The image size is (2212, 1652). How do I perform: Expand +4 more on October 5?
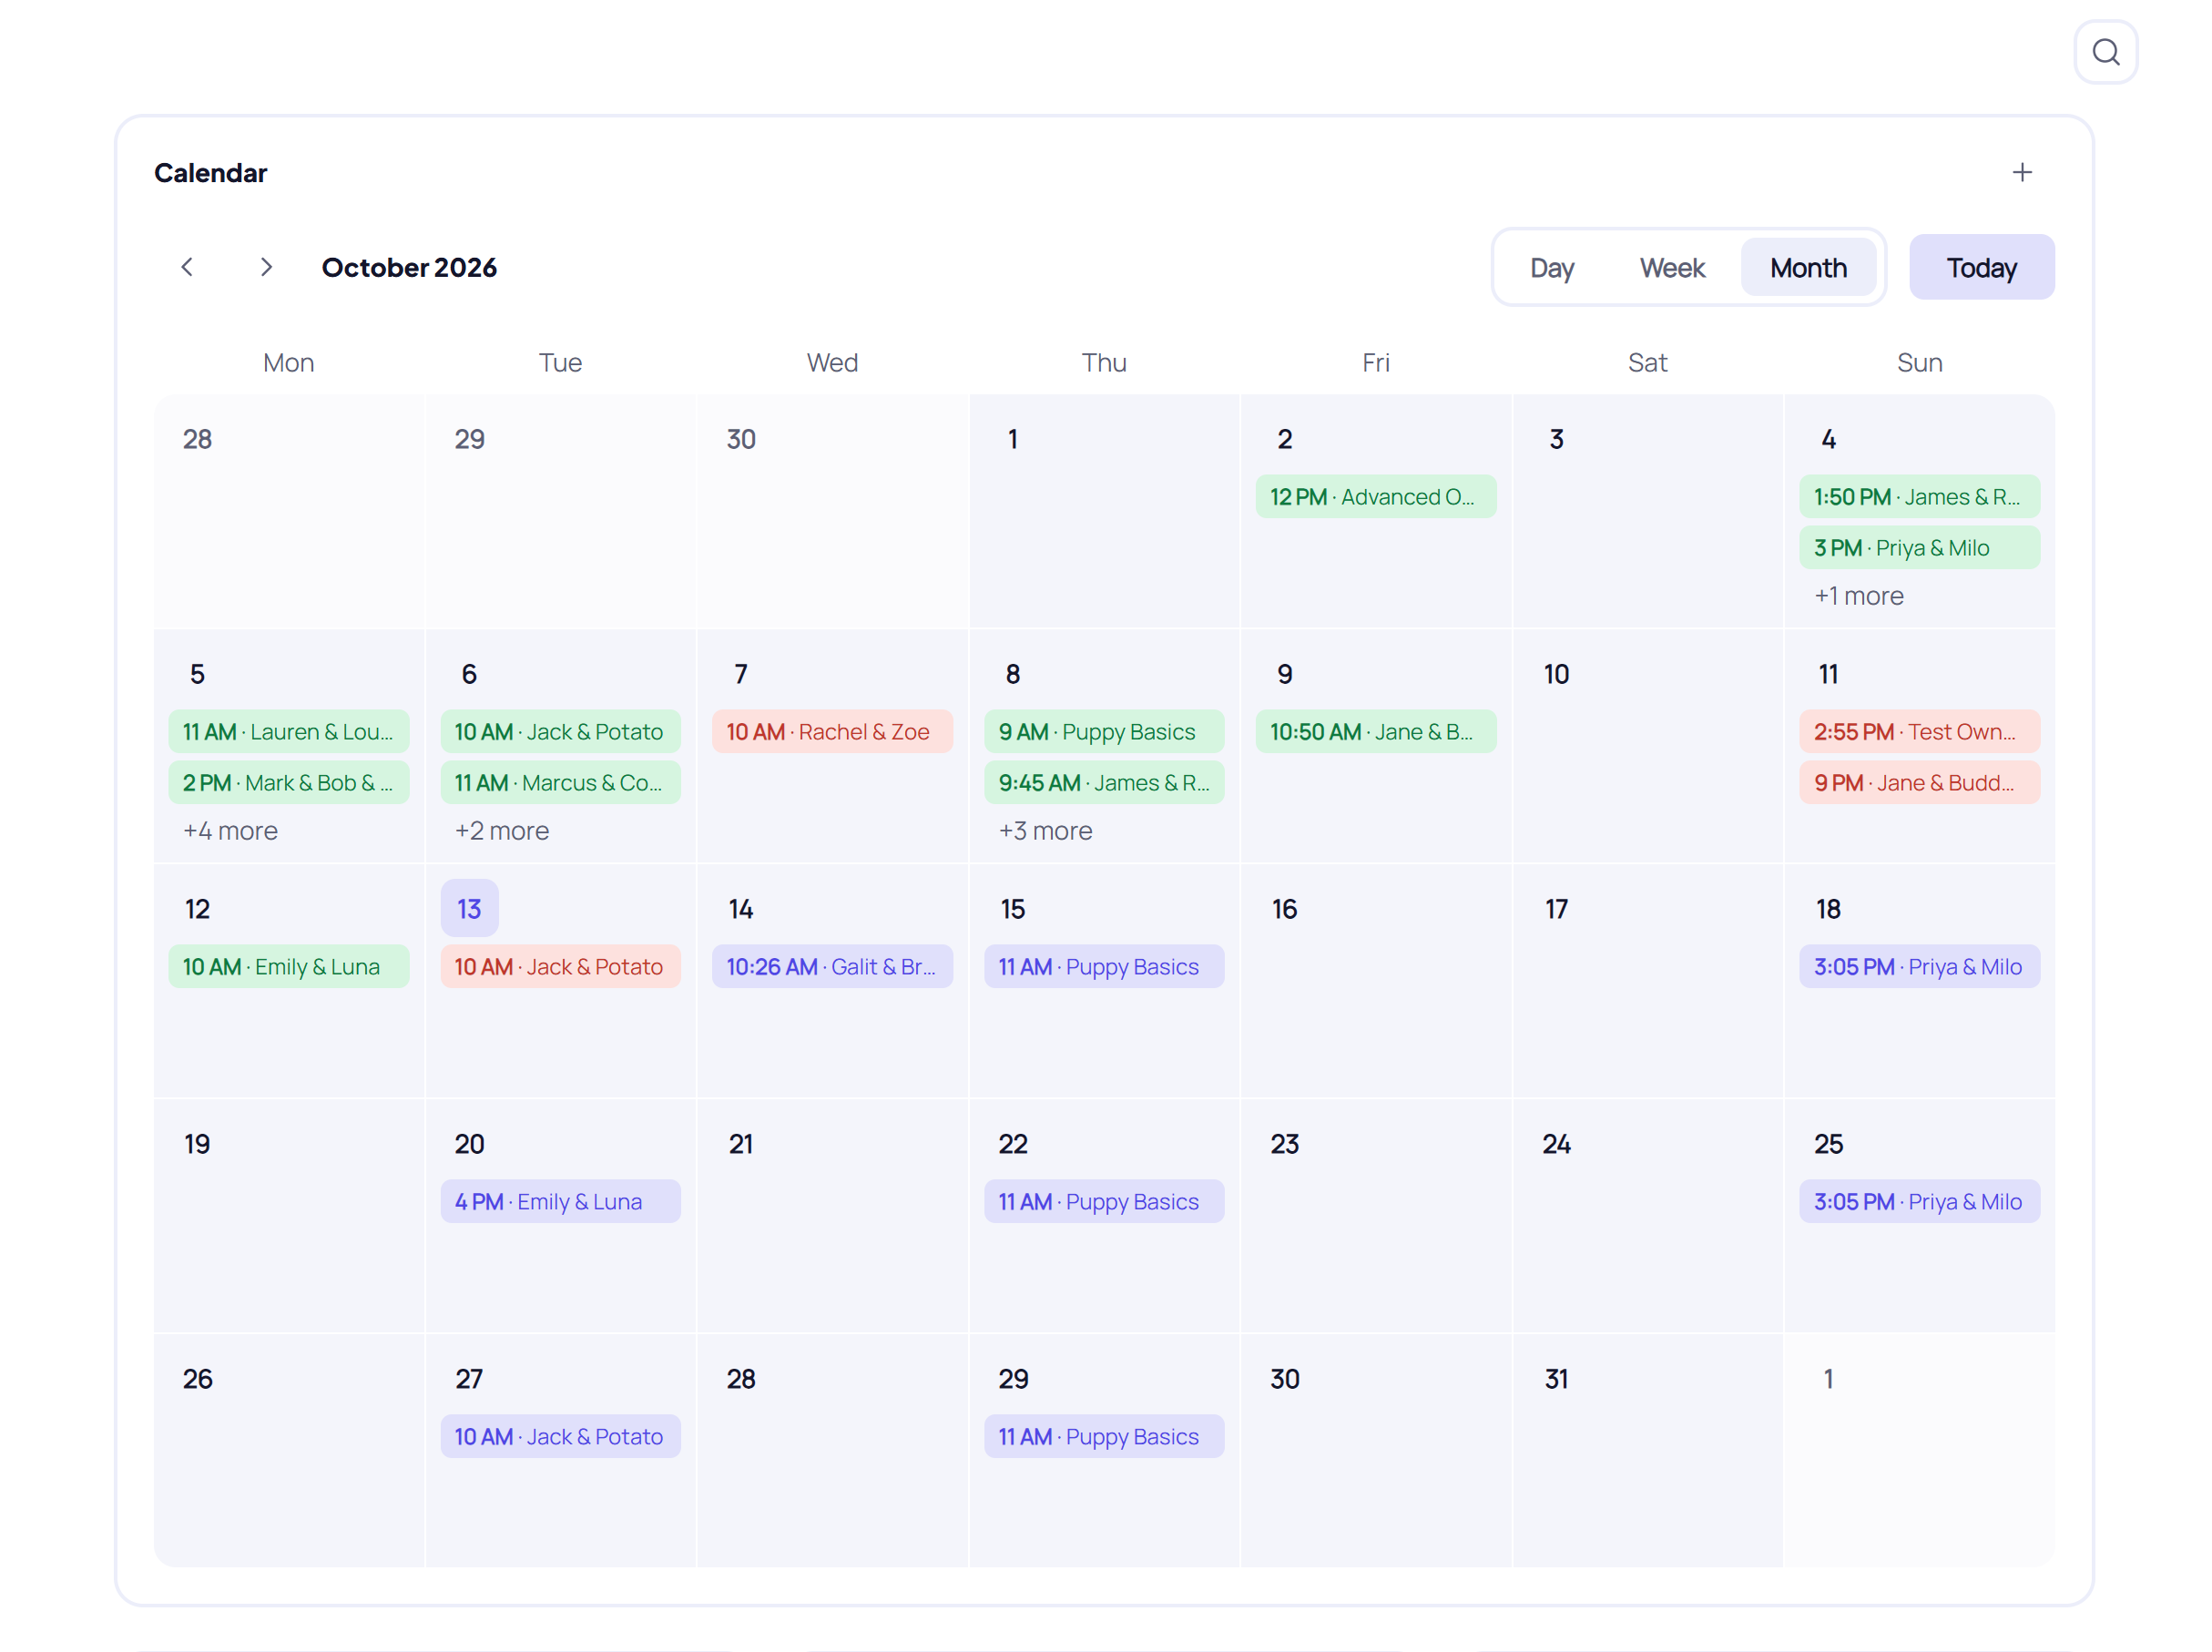click(x=230, y=831)
